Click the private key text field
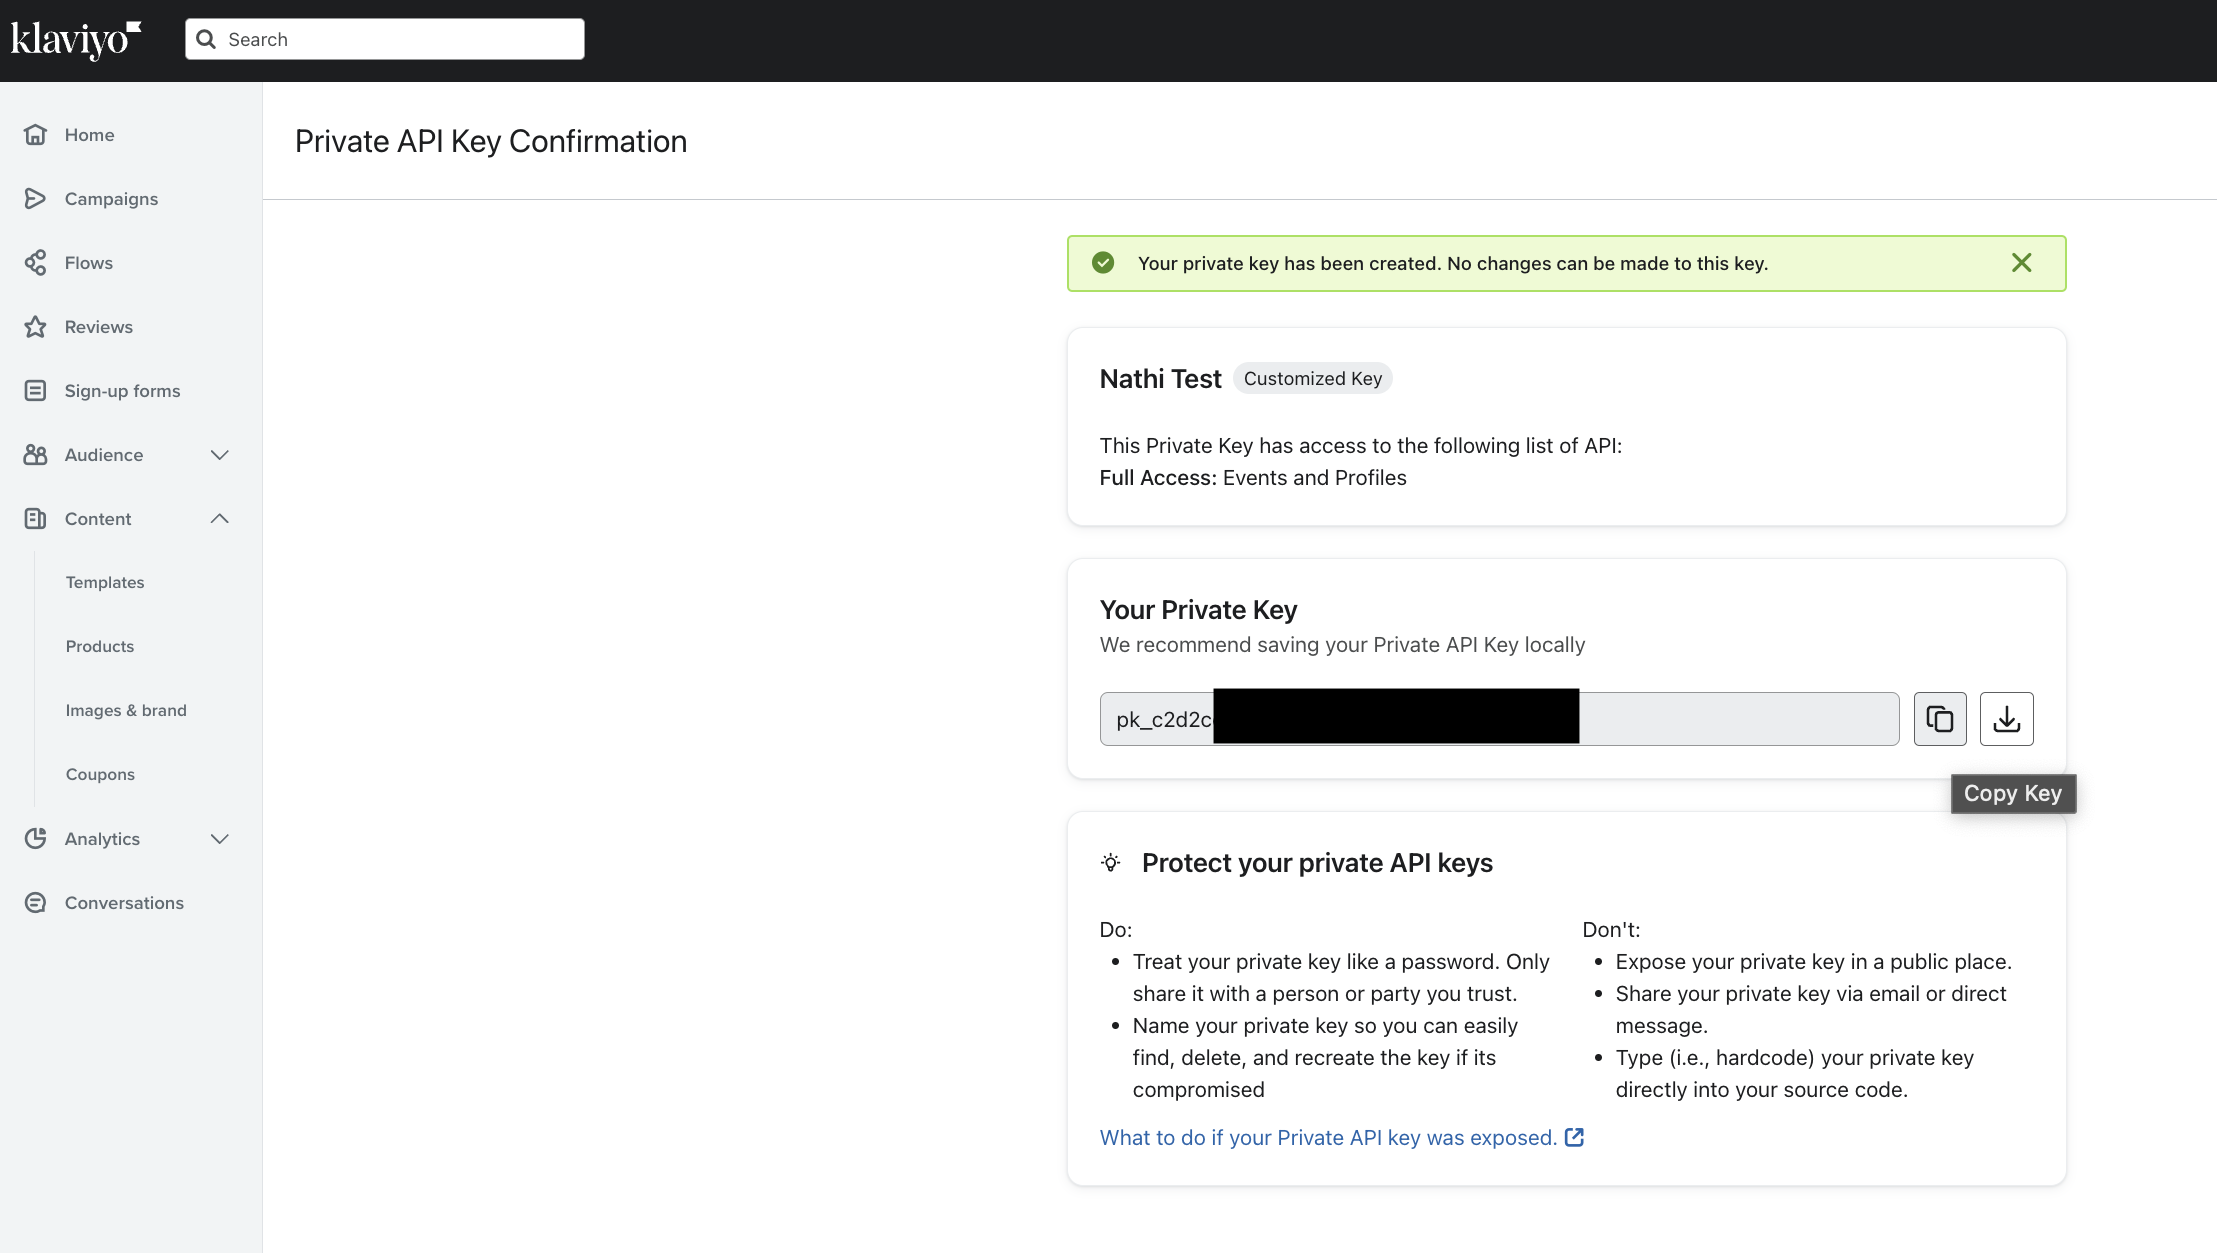The height and width of the screenshot is (1253, 2217). 1738,719
